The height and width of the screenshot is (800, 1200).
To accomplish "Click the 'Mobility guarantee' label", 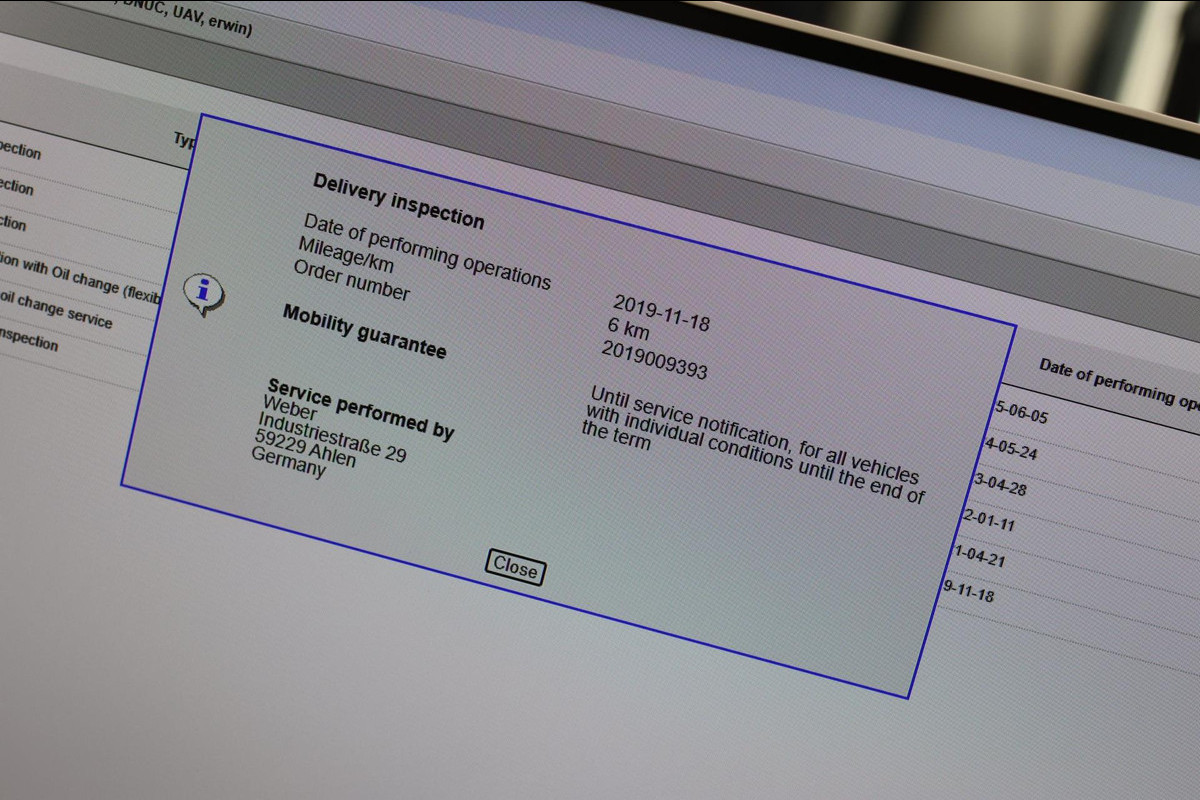I will pyautogui.click(x=364, y=331).
